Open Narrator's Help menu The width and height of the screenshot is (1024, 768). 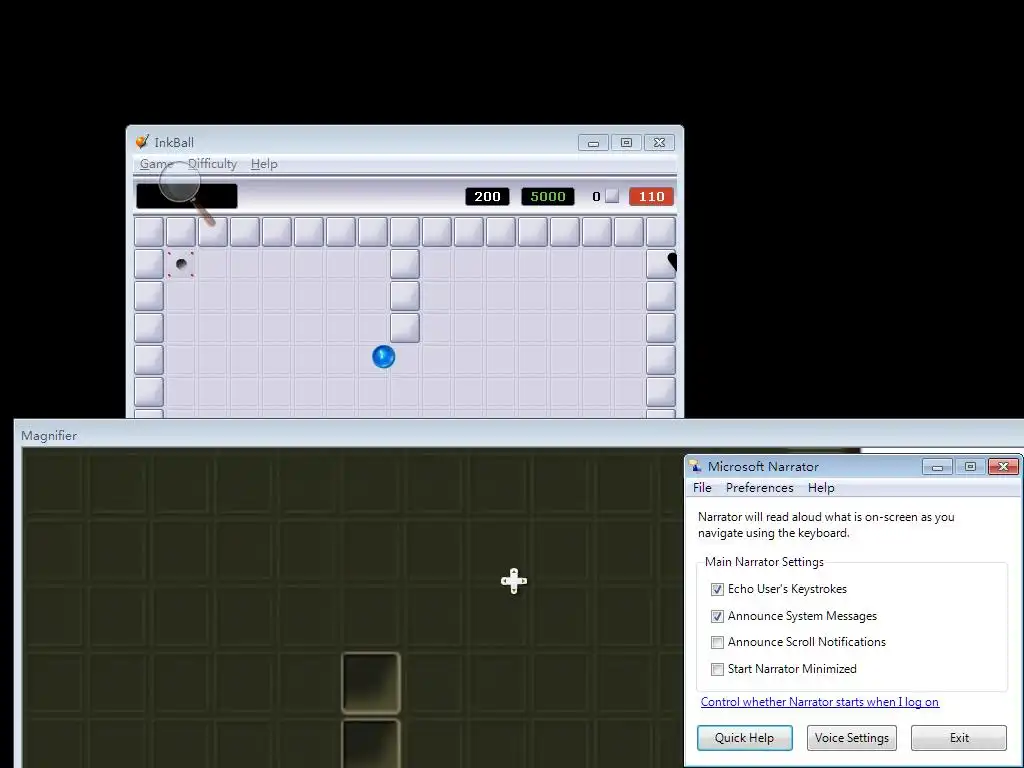pos(821,488)
